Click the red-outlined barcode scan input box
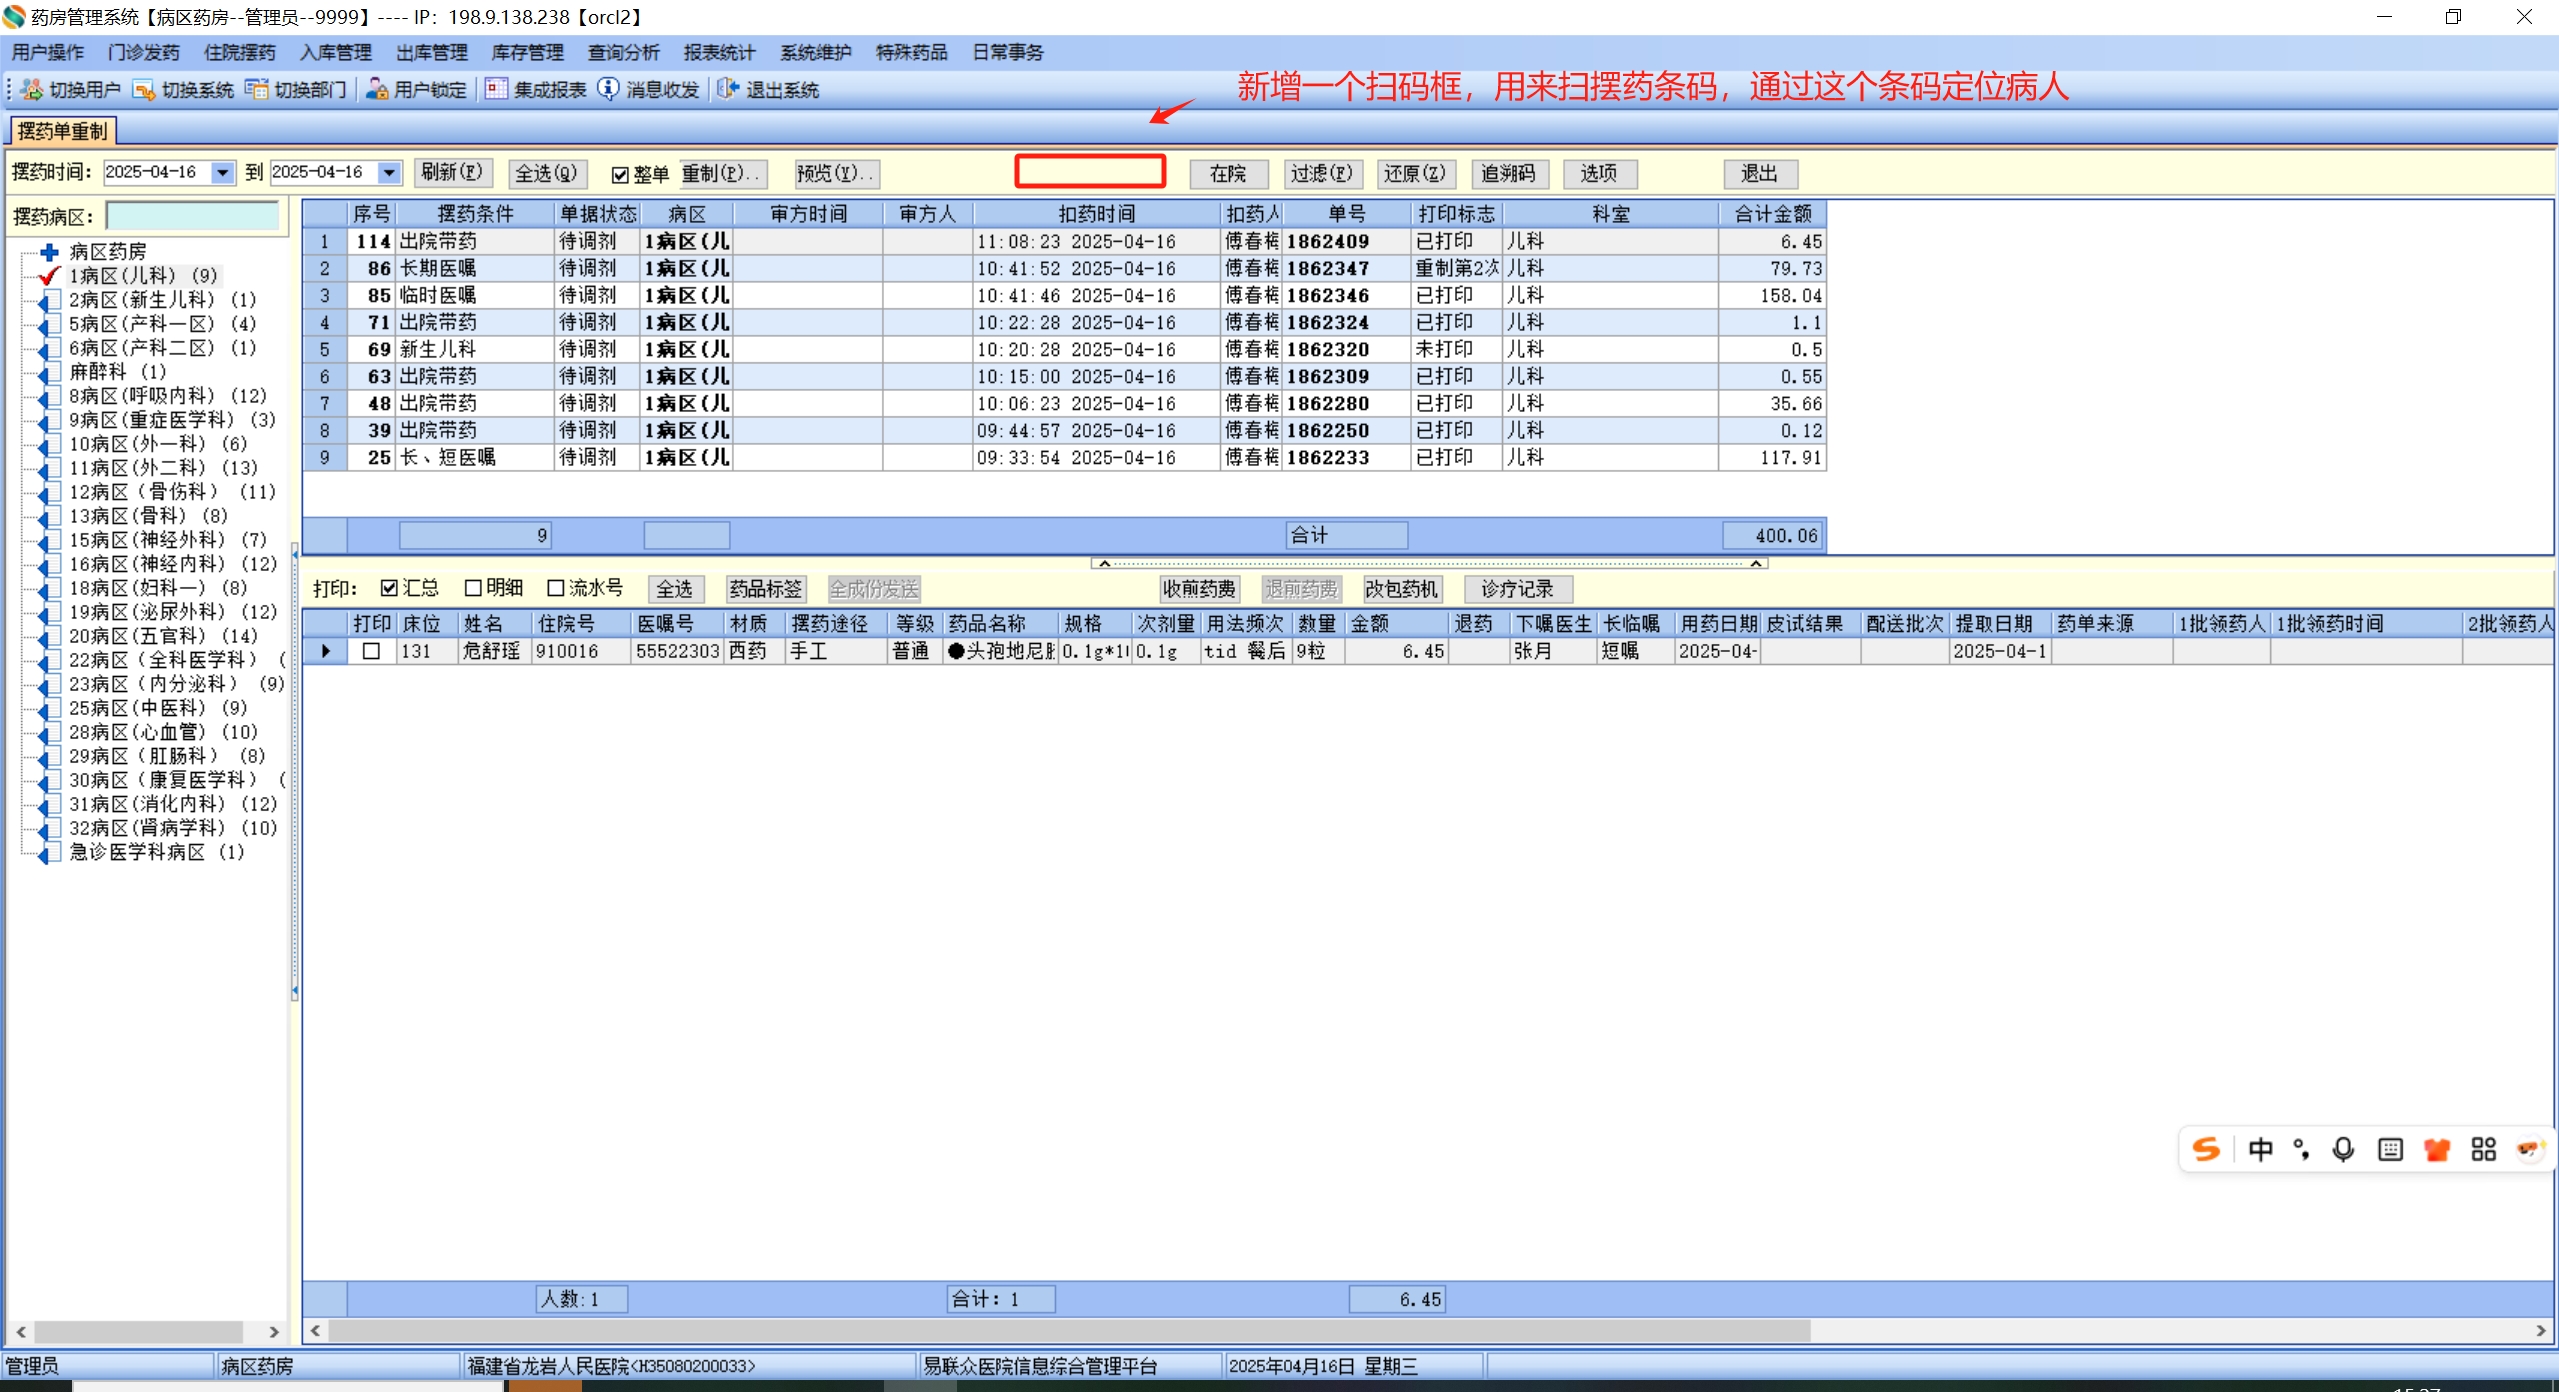The width and height of the screenshot is (2559, 1392). (1090, 172)
